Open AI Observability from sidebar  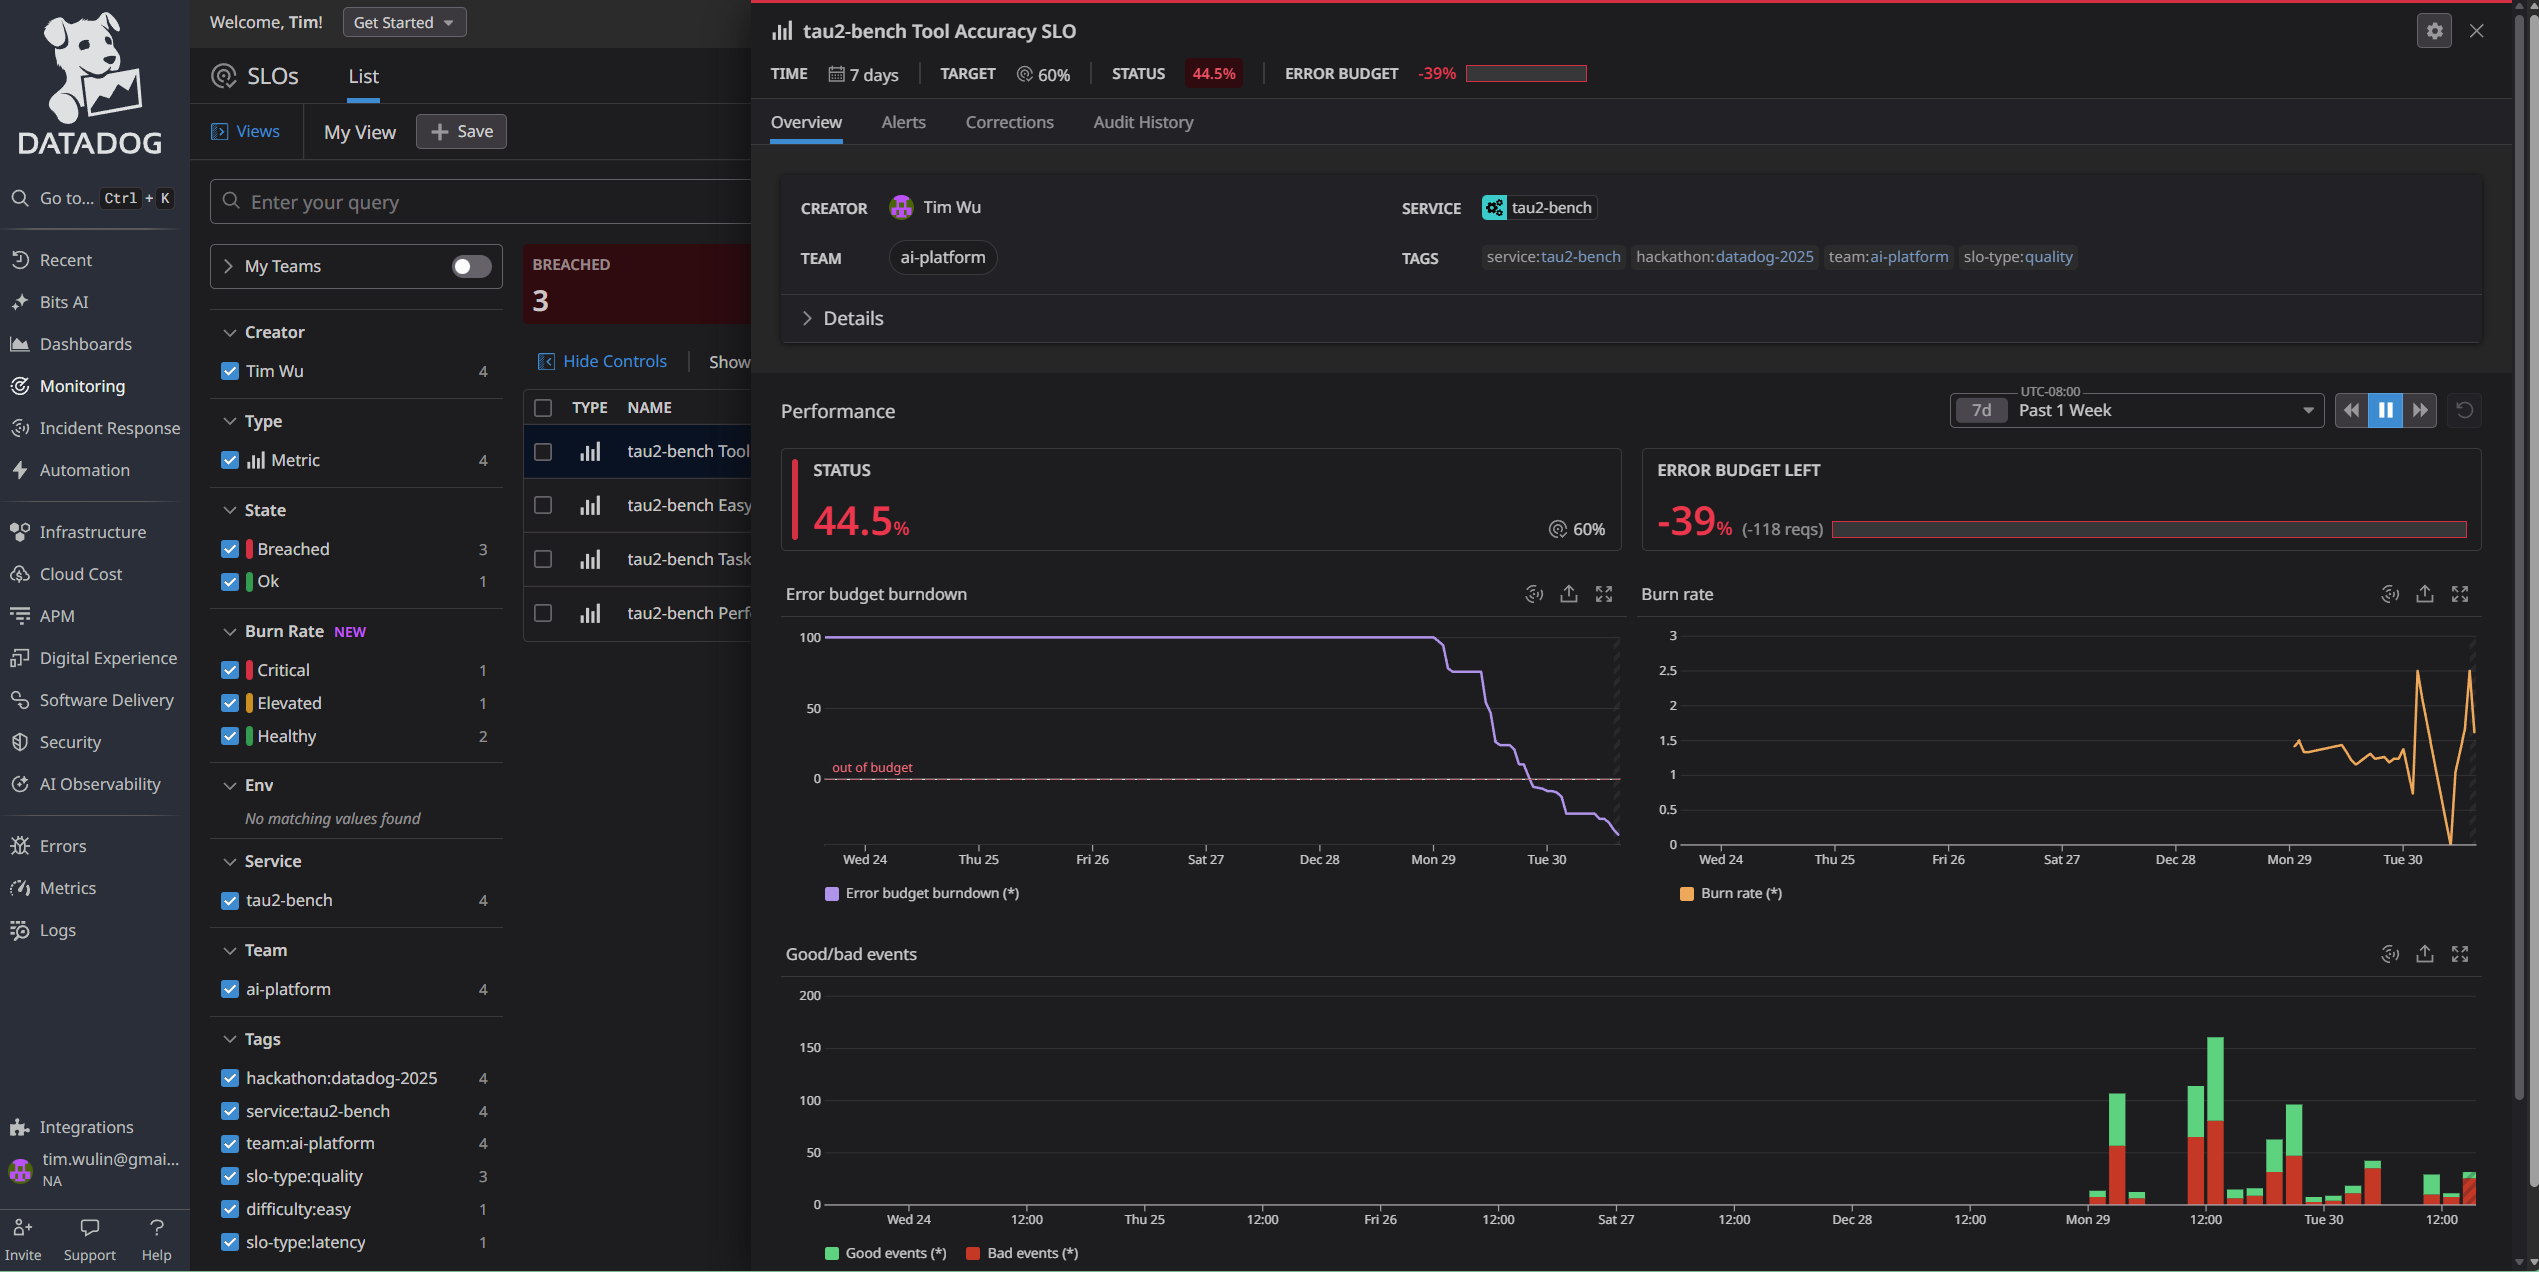[x=99, y=784]
